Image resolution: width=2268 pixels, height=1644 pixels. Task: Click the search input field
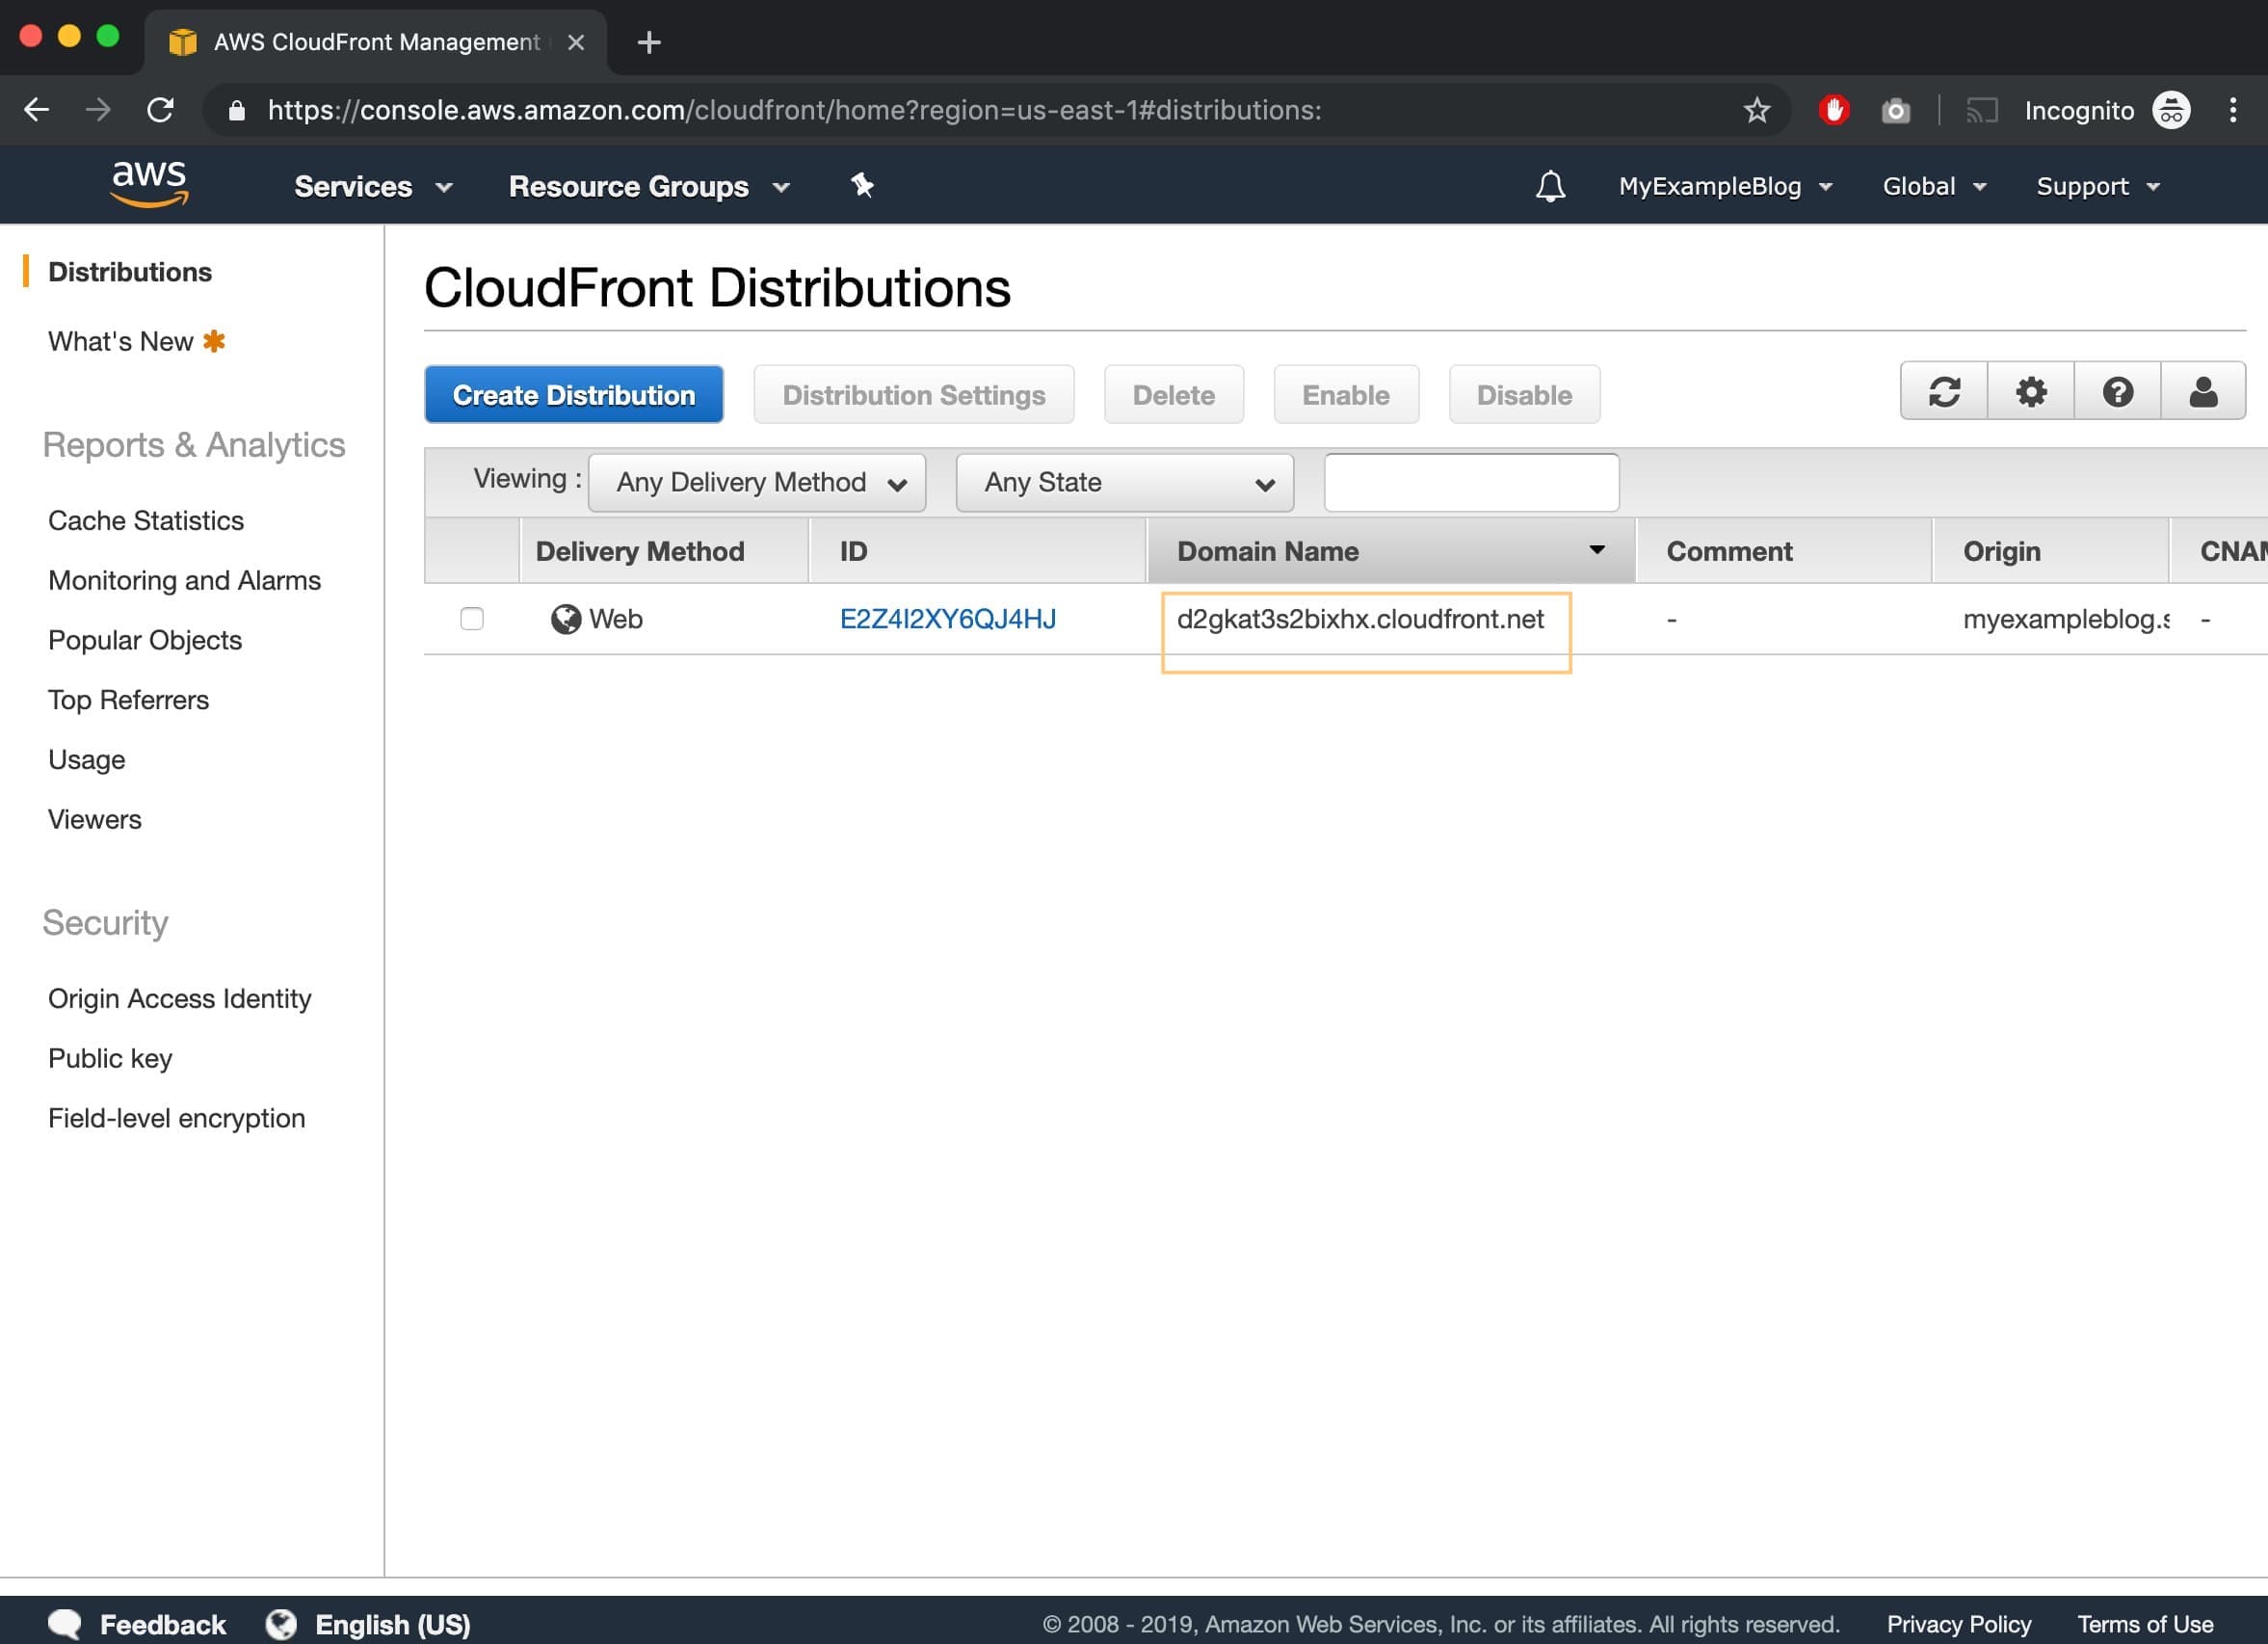(x=1468, y=481)
